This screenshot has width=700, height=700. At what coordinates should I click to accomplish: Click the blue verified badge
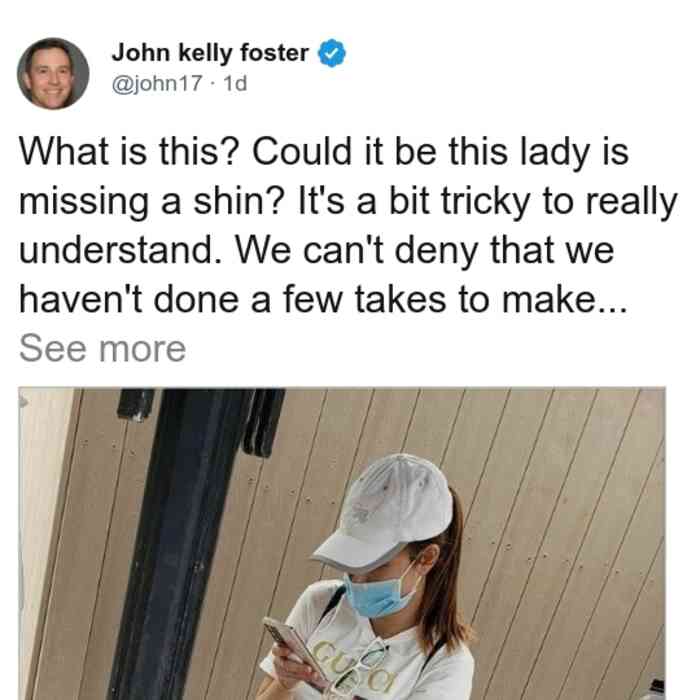pyautogui.click(x=332, y=53)
